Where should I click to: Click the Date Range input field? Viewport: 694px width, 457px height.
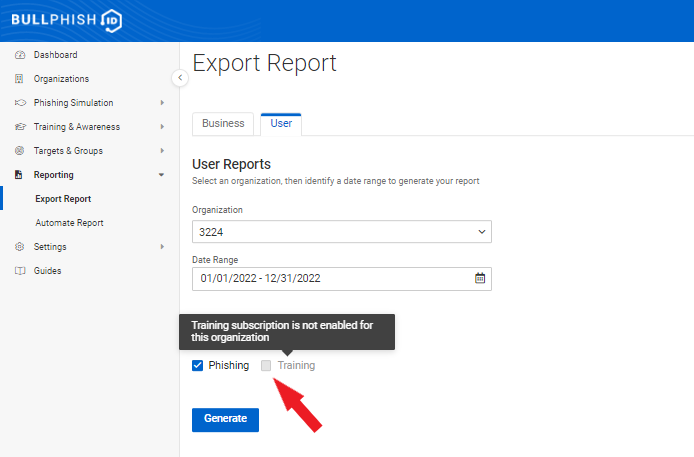(x=342, y=279)
